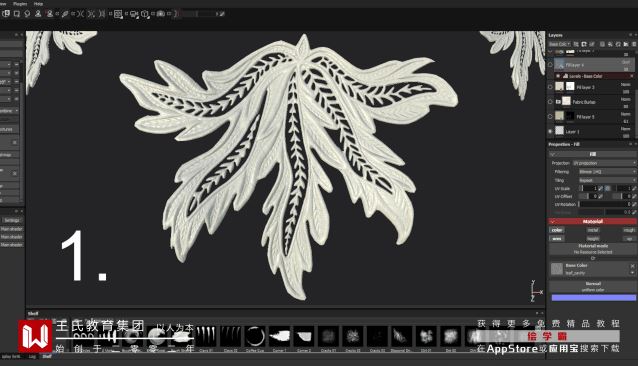Viewport: 638px width, 366px height.
Task: Select the Clone stamp tool icon
Action: 38,14
